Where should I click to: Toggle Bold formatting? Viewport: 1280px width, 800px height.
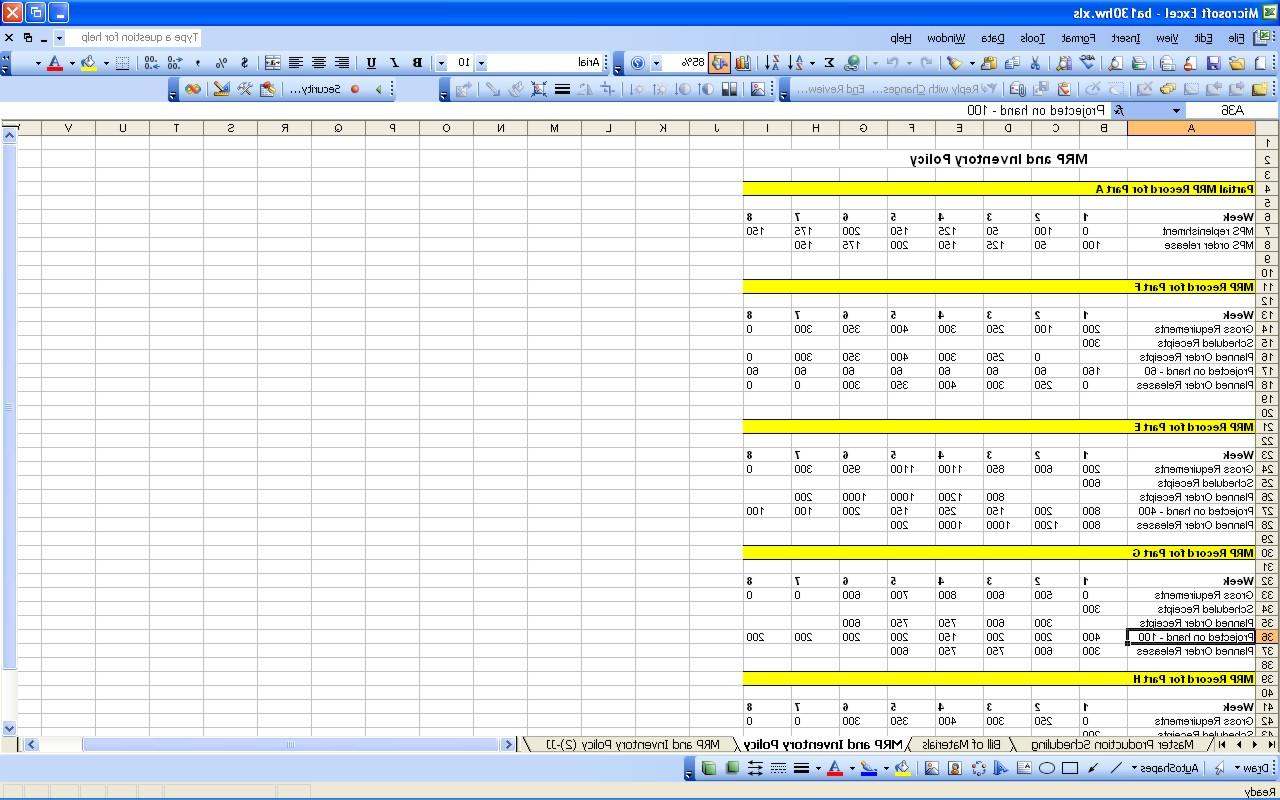[416, 62]
